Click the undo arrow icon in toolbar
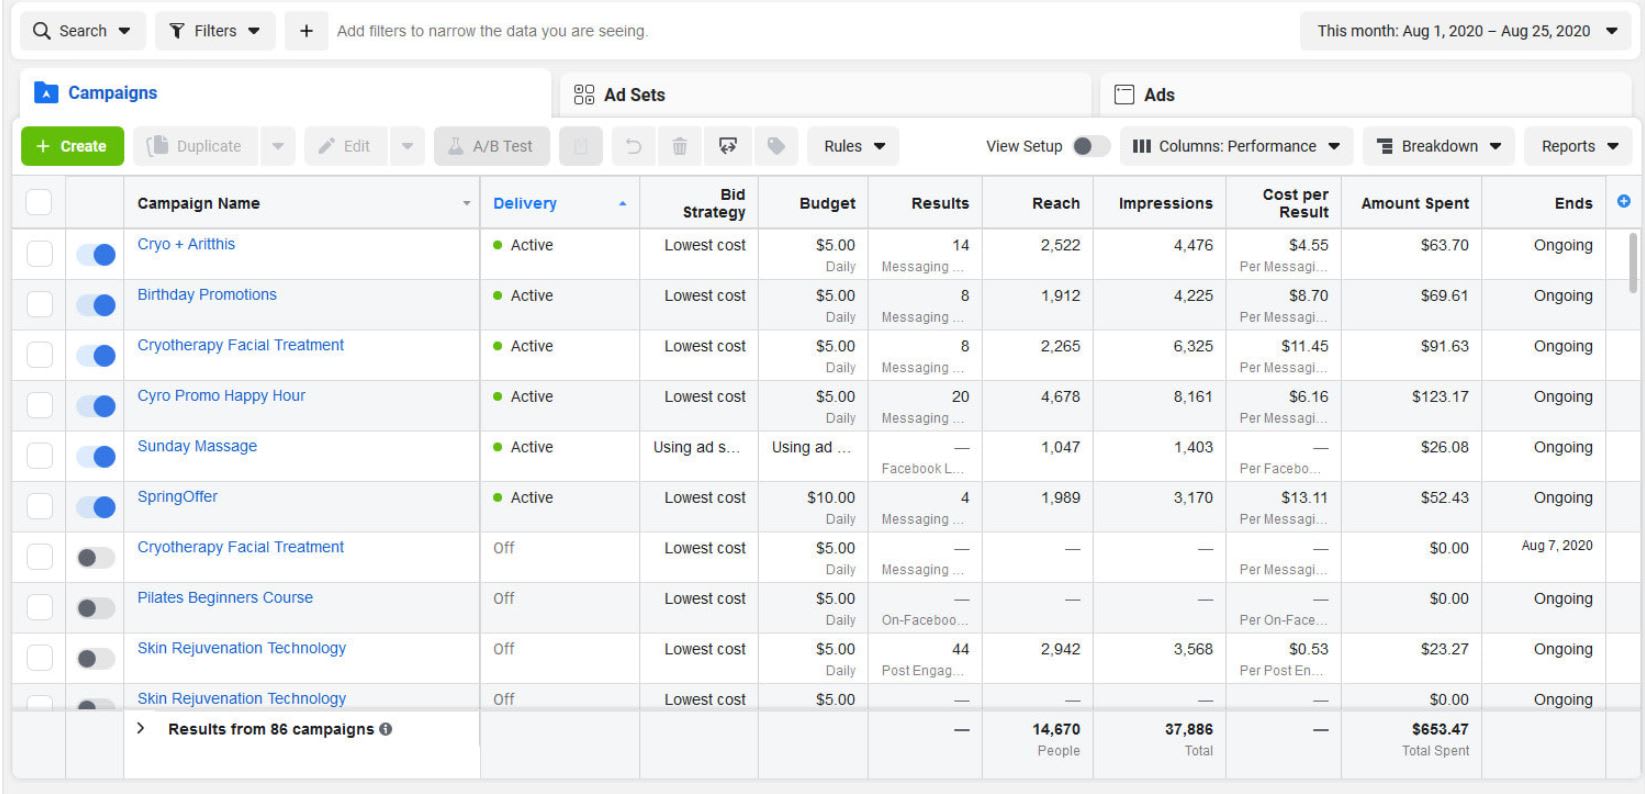Image resolution: width=1645 pixels, height=794 pixels. (633, 146)
